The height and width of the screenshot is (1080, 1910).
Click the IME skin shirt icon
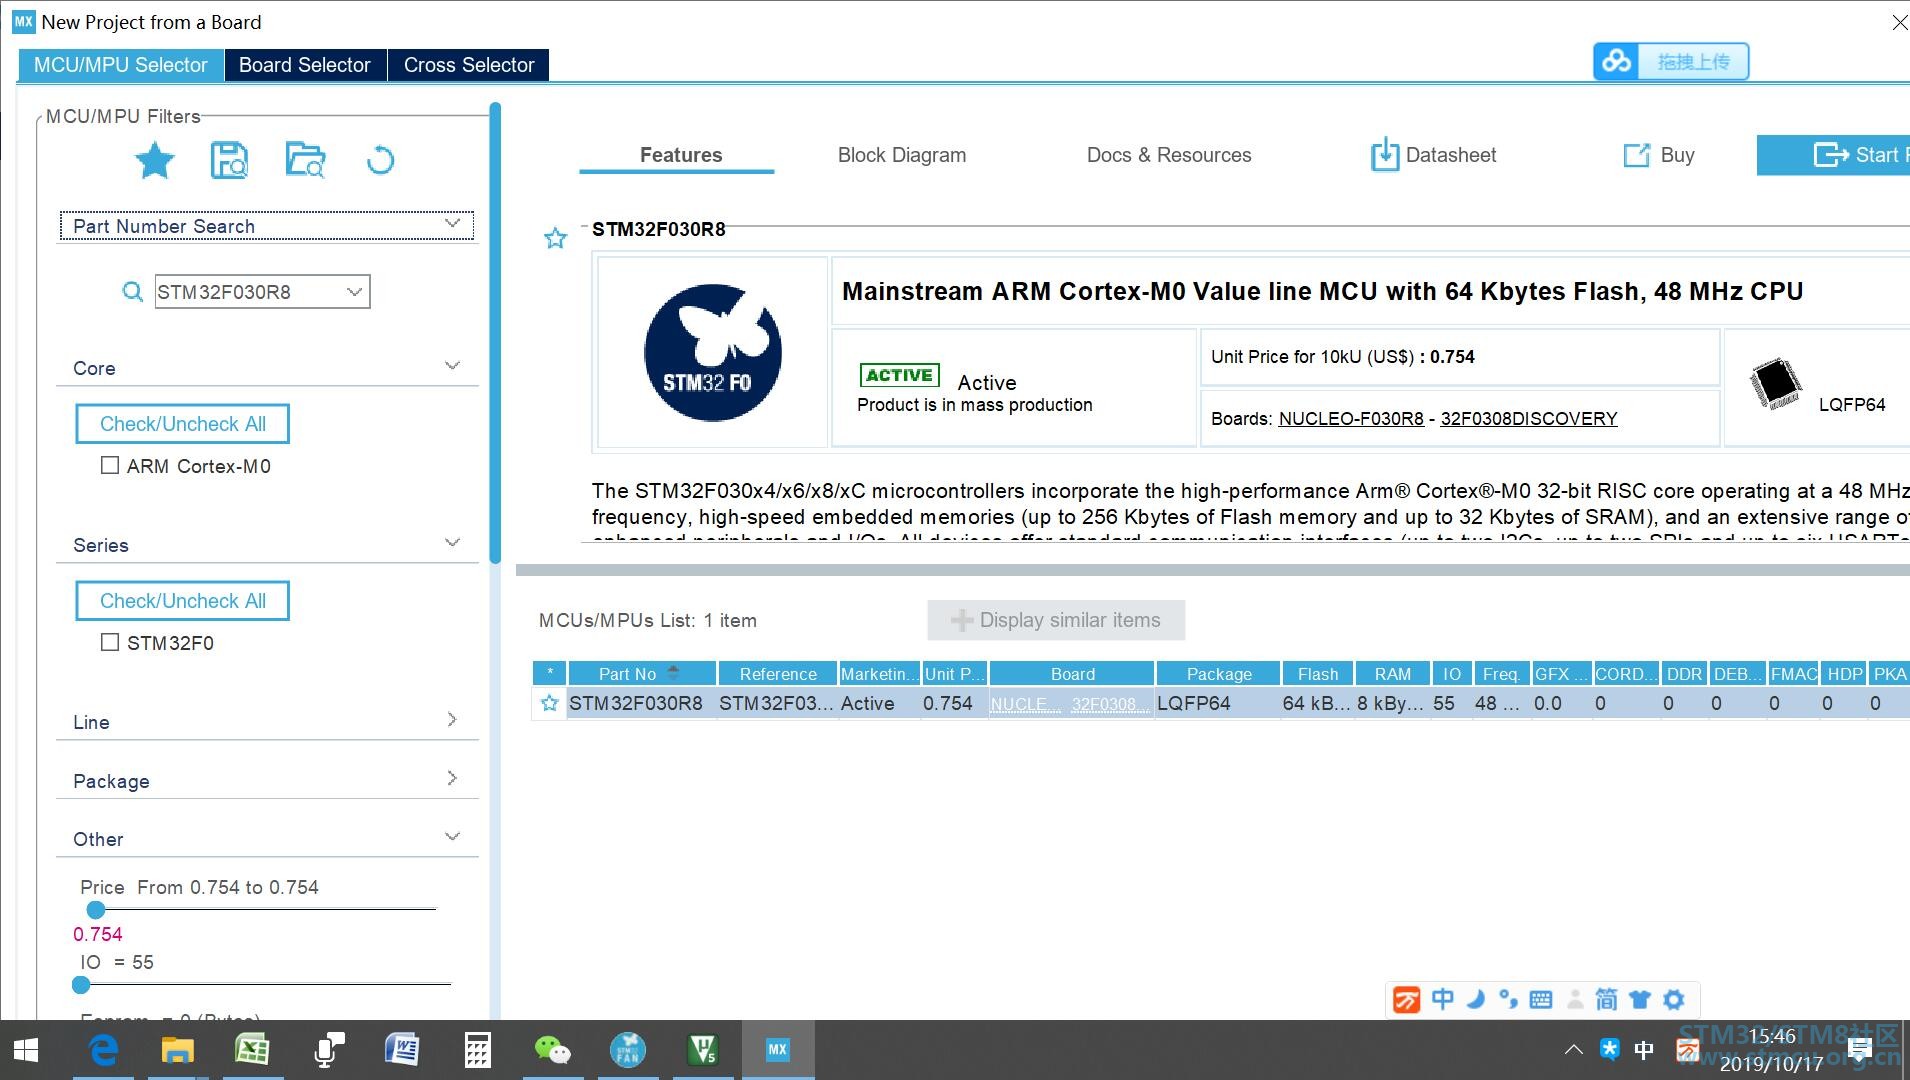[x=1640, y=999]
